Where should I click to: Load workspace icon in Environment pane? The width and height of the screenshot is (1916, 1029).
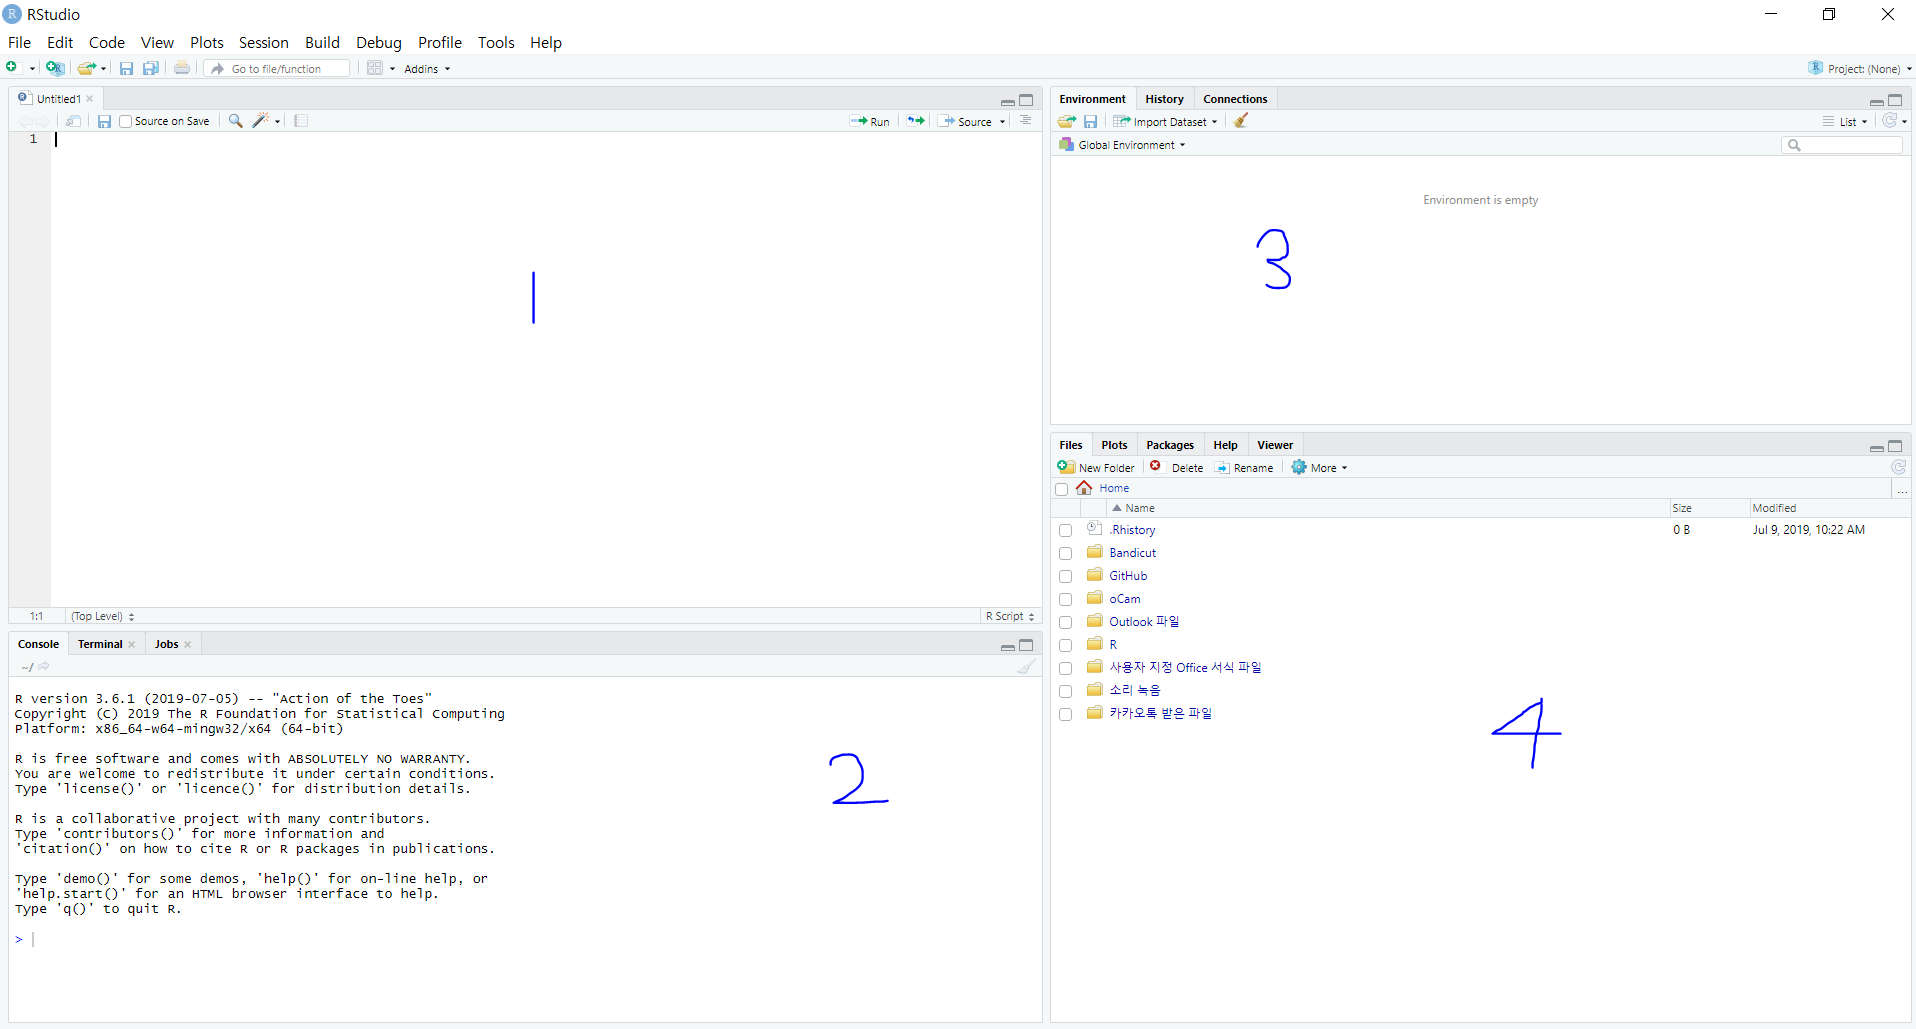[x=1067, y=121]
